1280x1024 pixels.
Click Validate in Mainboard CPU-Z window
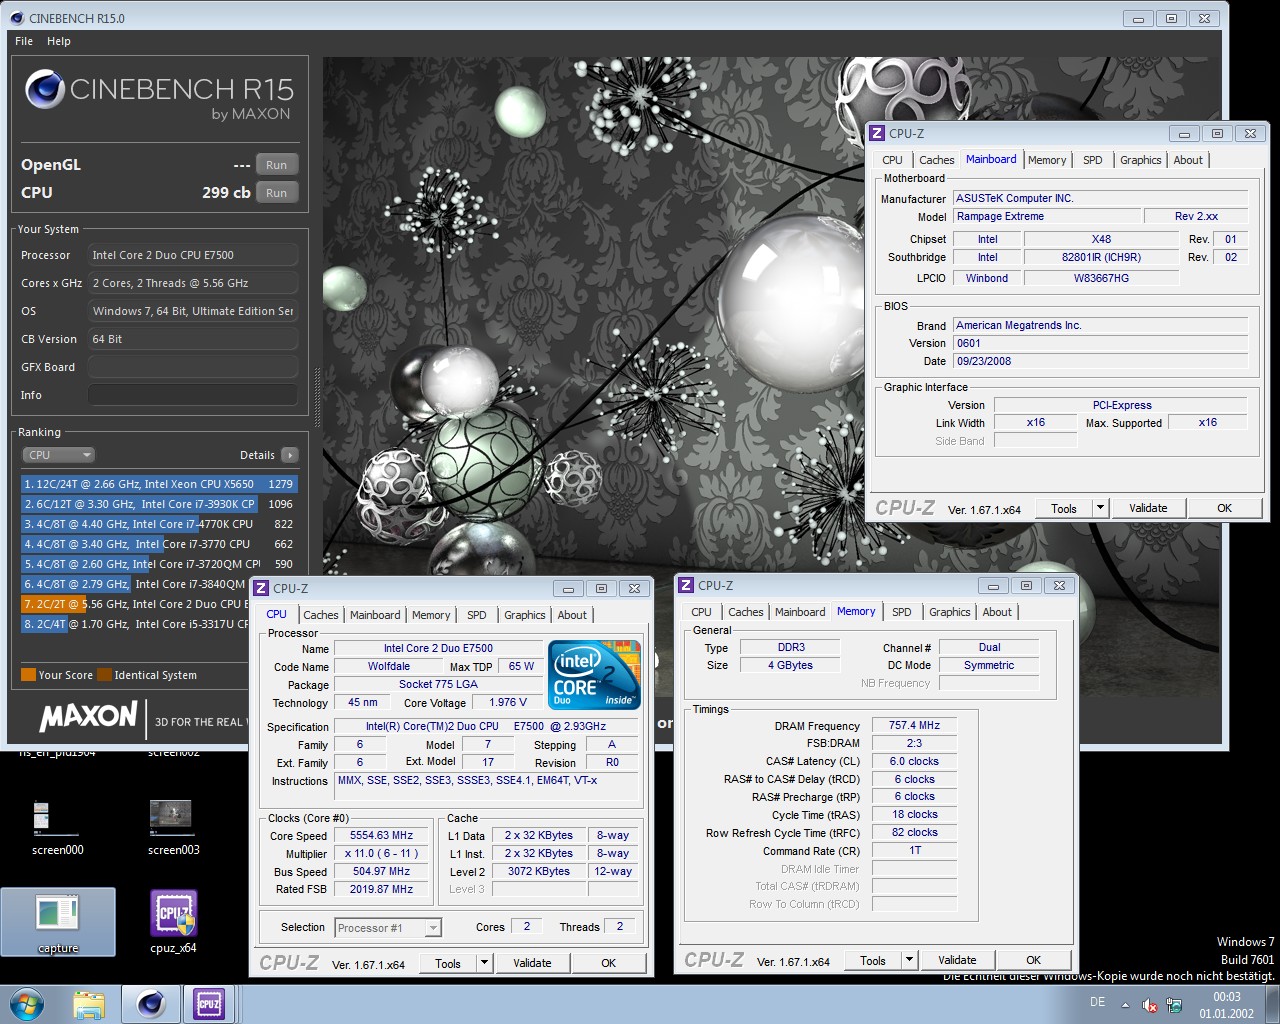tap(1148, 508)
